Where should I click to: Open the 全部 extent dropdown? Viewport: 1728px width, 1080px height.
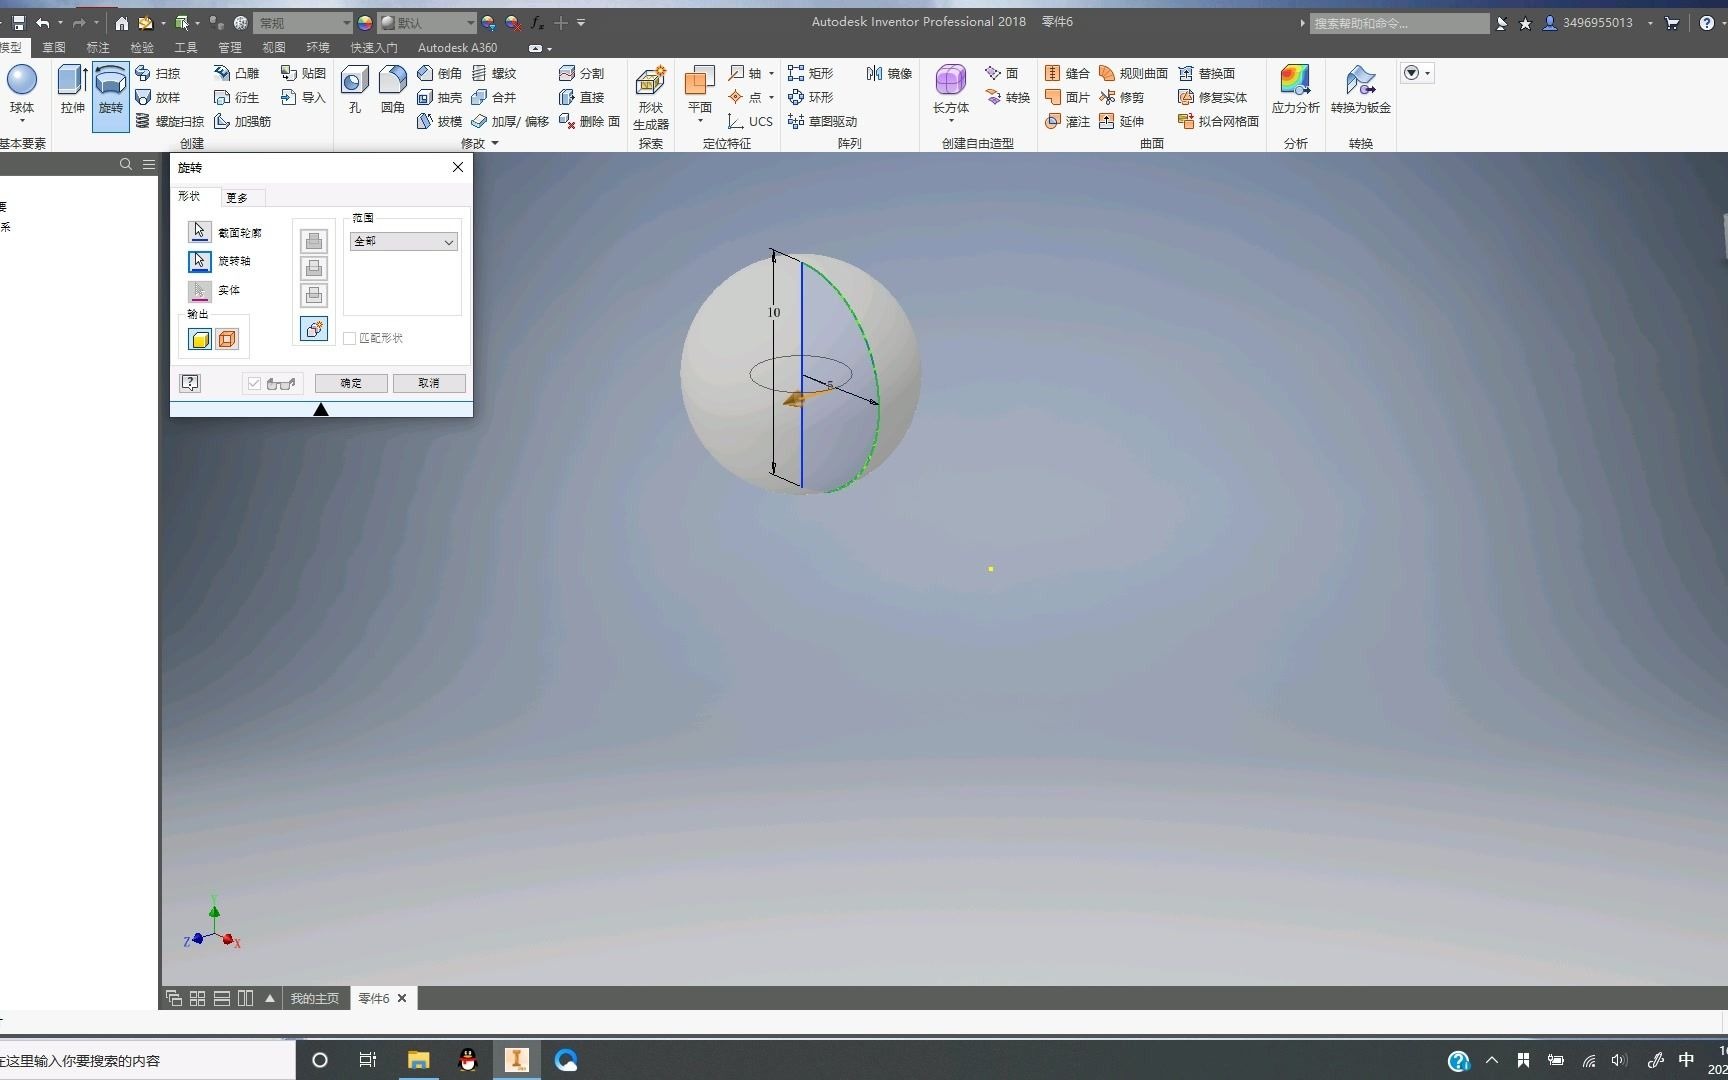448,241
